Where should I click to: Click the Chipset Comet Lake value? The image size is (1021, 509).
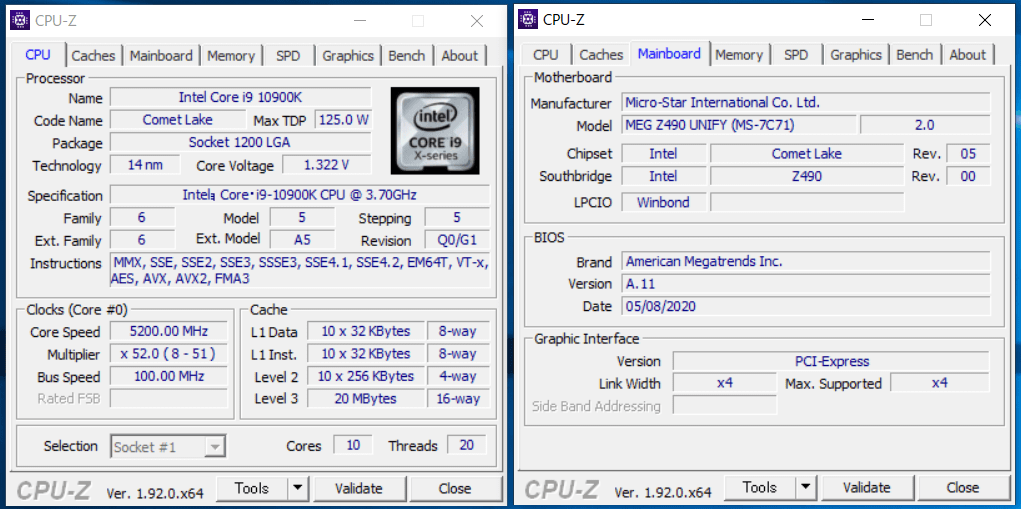[807, 154]
